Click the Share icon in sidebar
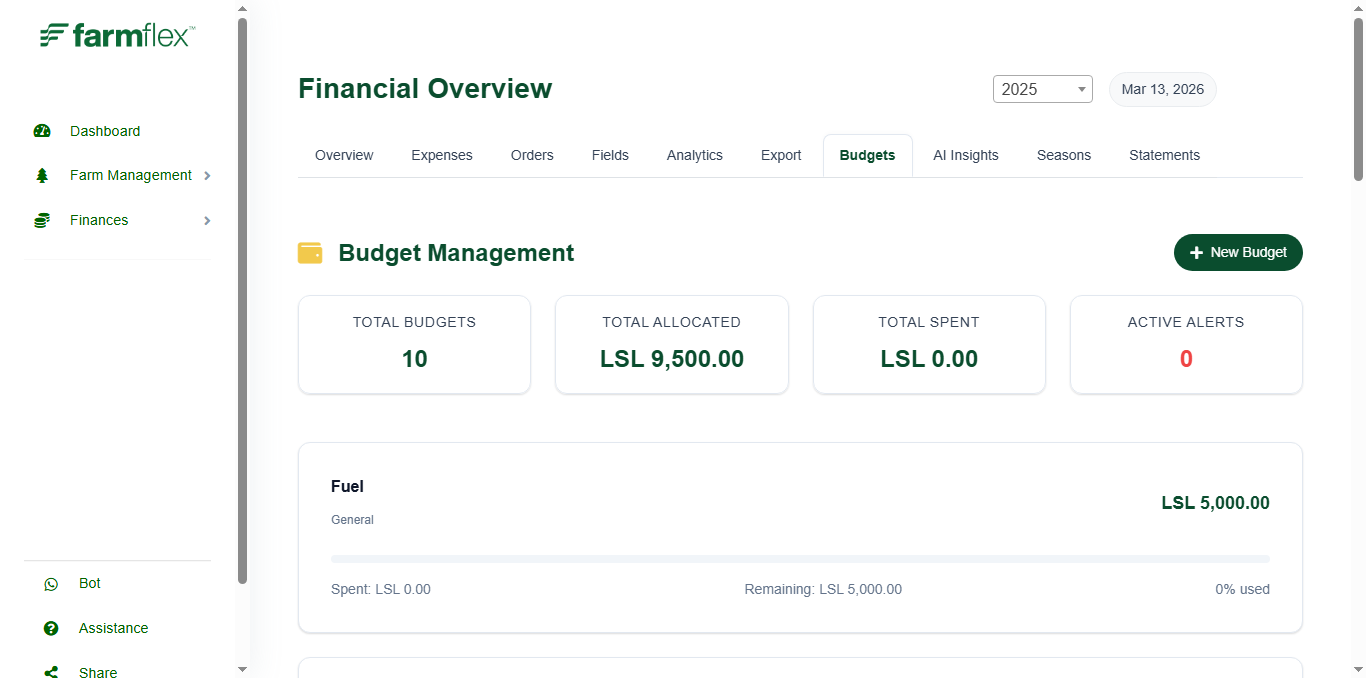 (x=51, y=673)
